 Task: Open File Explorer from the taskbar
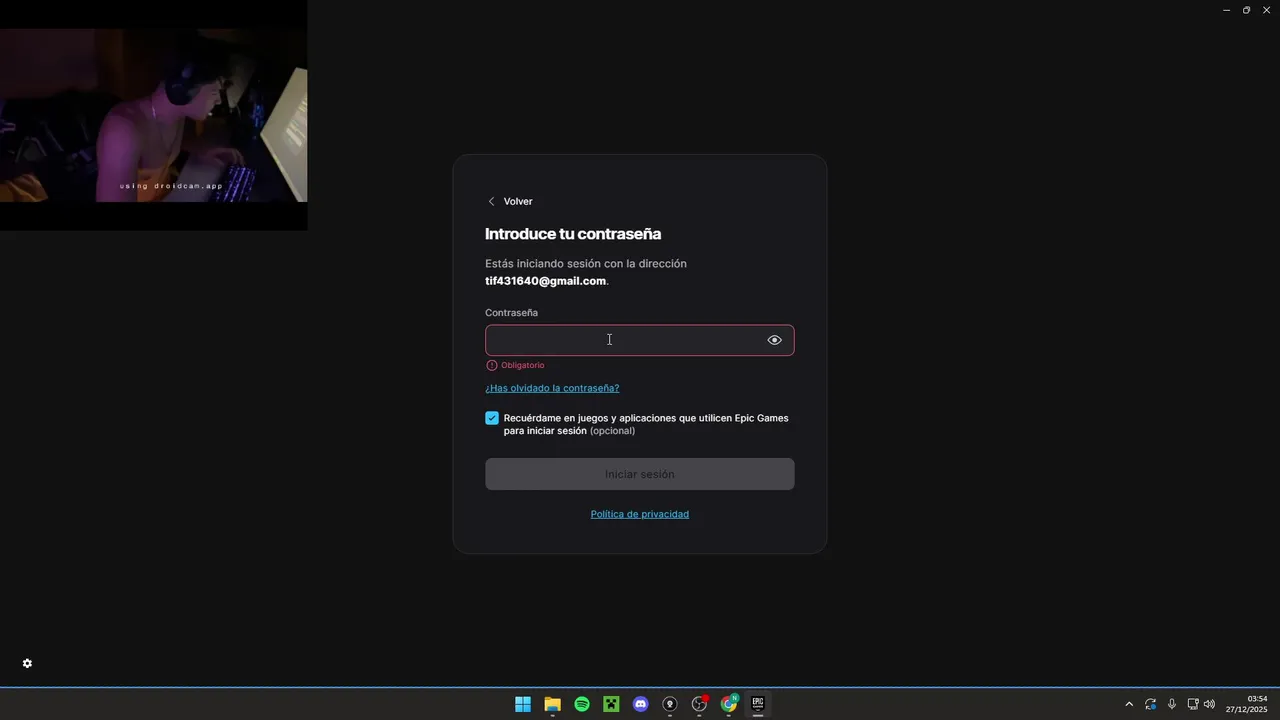(552, 704)
